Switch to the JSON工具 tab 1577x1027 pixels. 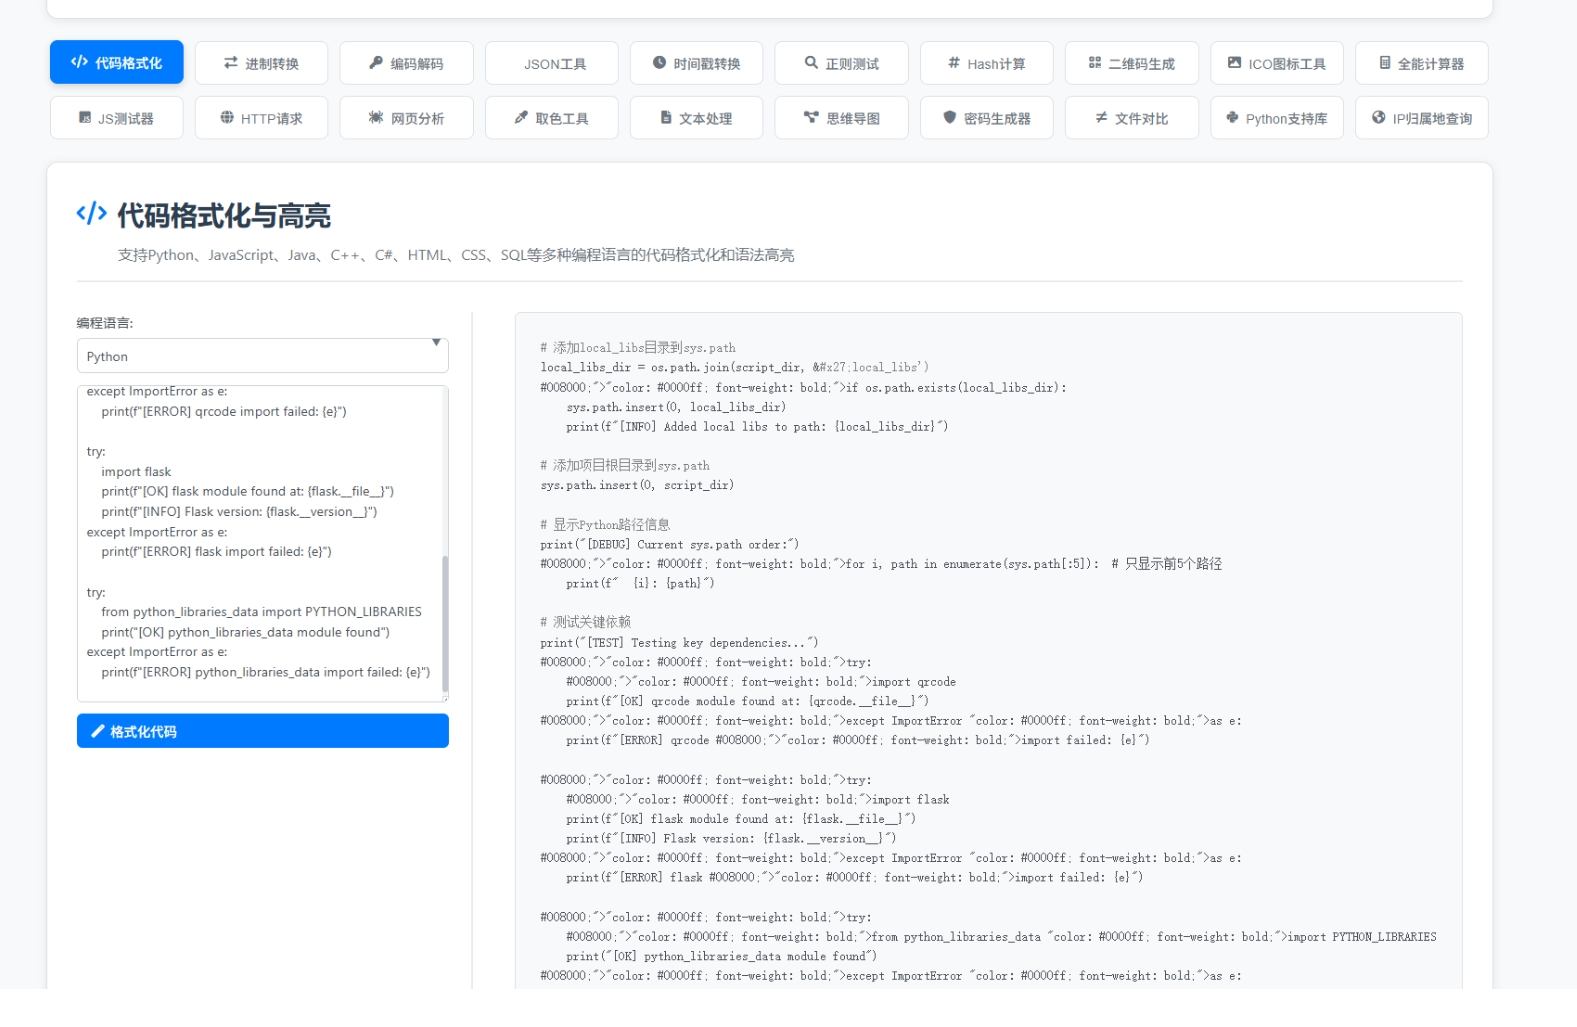552,63
